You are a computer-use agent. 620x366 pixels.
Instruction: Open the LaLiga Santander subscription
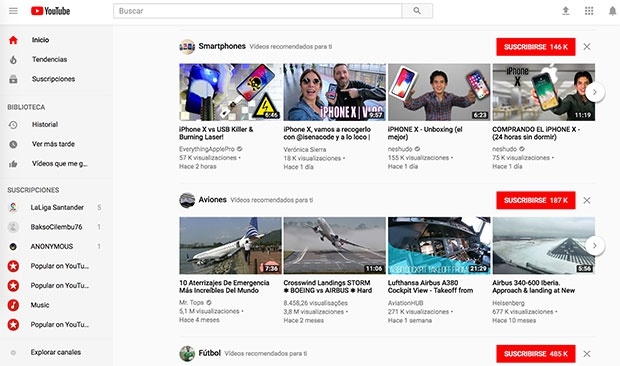pyautogui.click(x=56, y=208)
